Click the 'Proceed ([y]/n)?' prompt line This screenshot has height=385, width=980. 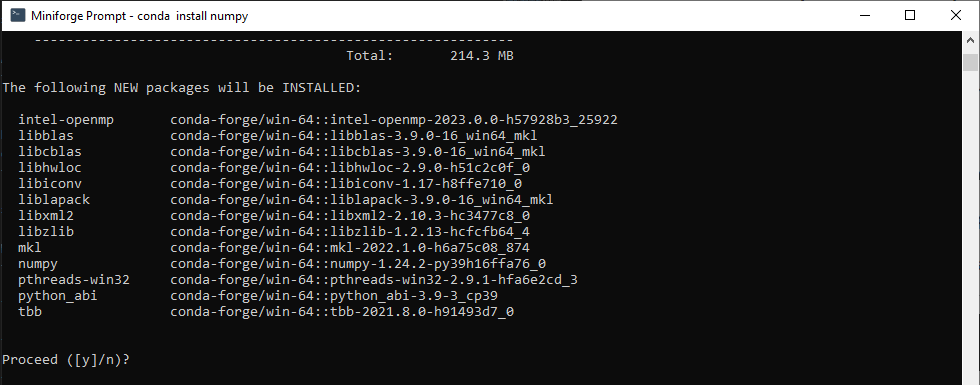(x=66, y=360)
